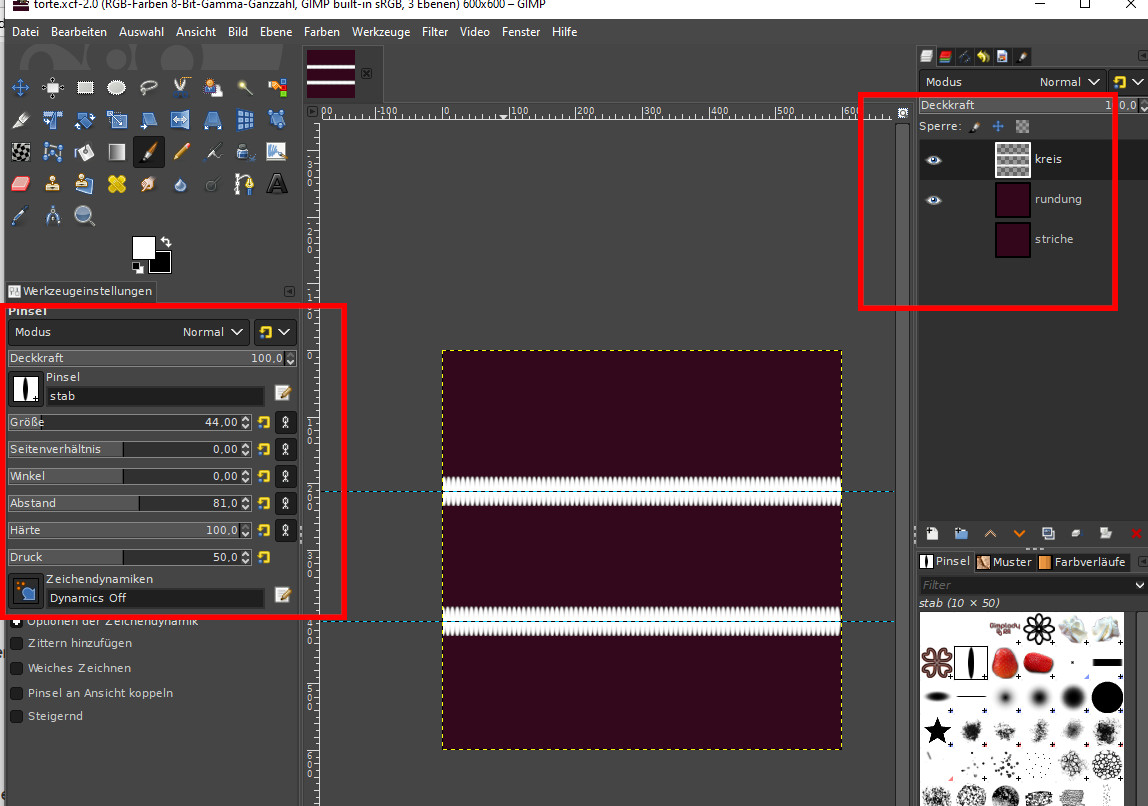Click the white foreground color swatch
The width and height of the screenshot is (1148, 806).
143,247
